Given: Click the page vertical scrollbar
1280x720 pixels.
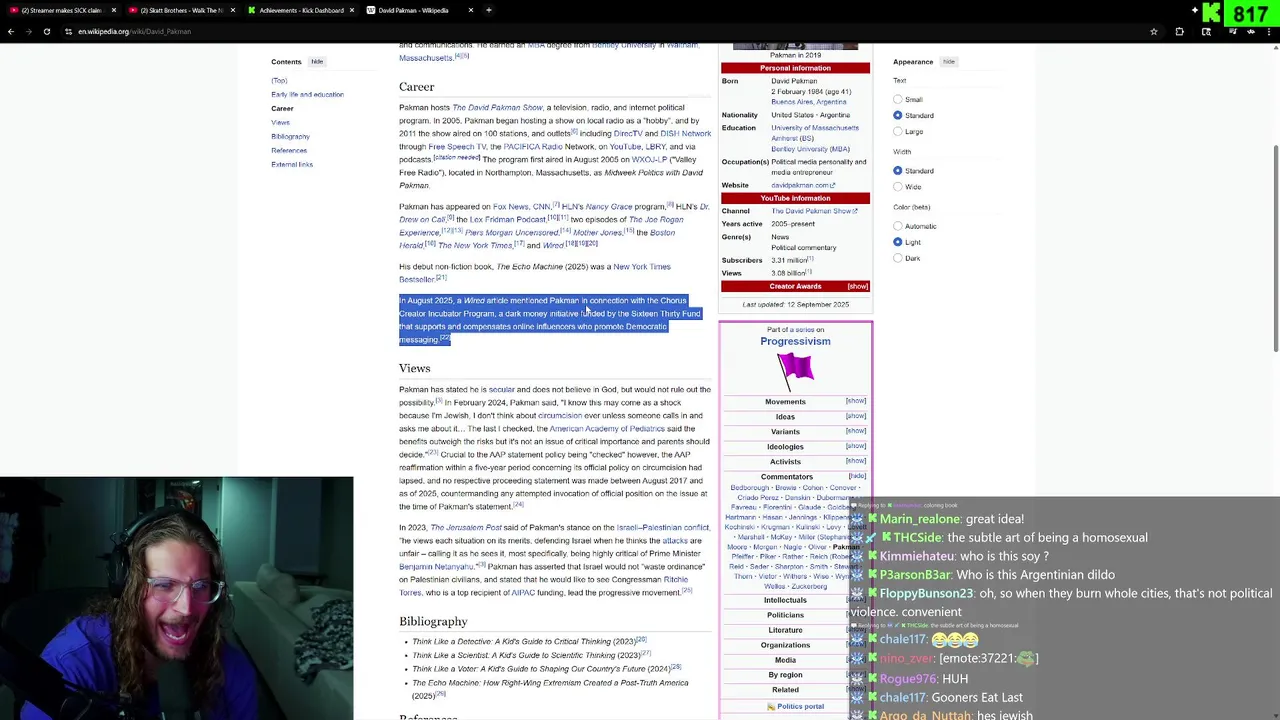Looking at the screenshot, I should point(1275,248).
